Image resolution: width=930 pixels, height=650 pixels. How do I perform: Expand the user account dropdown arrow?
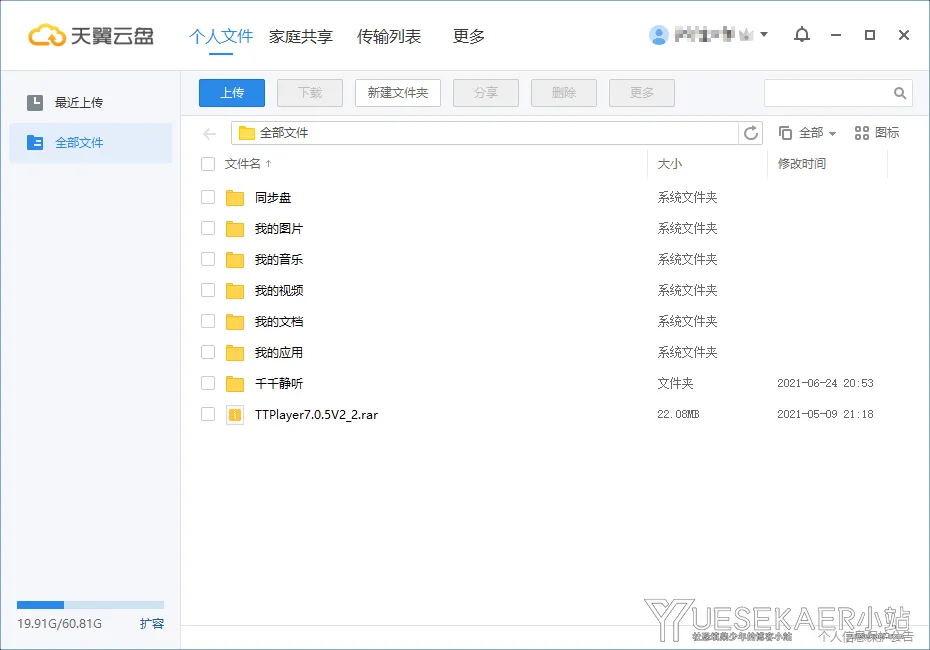[x=764, y=34]
